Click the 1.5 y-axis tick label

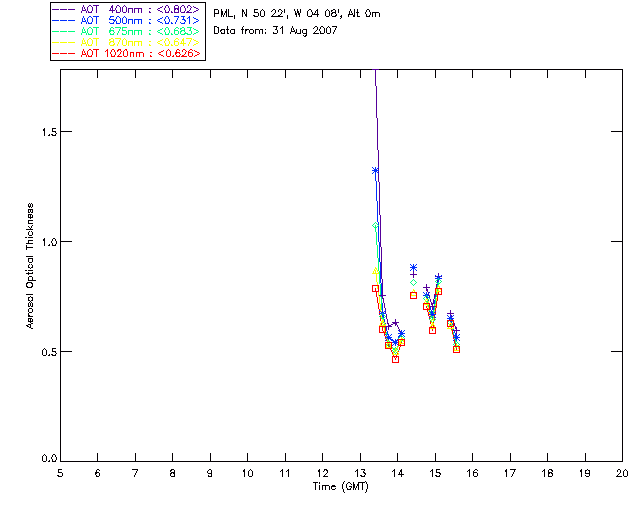(x=49, y=131)
